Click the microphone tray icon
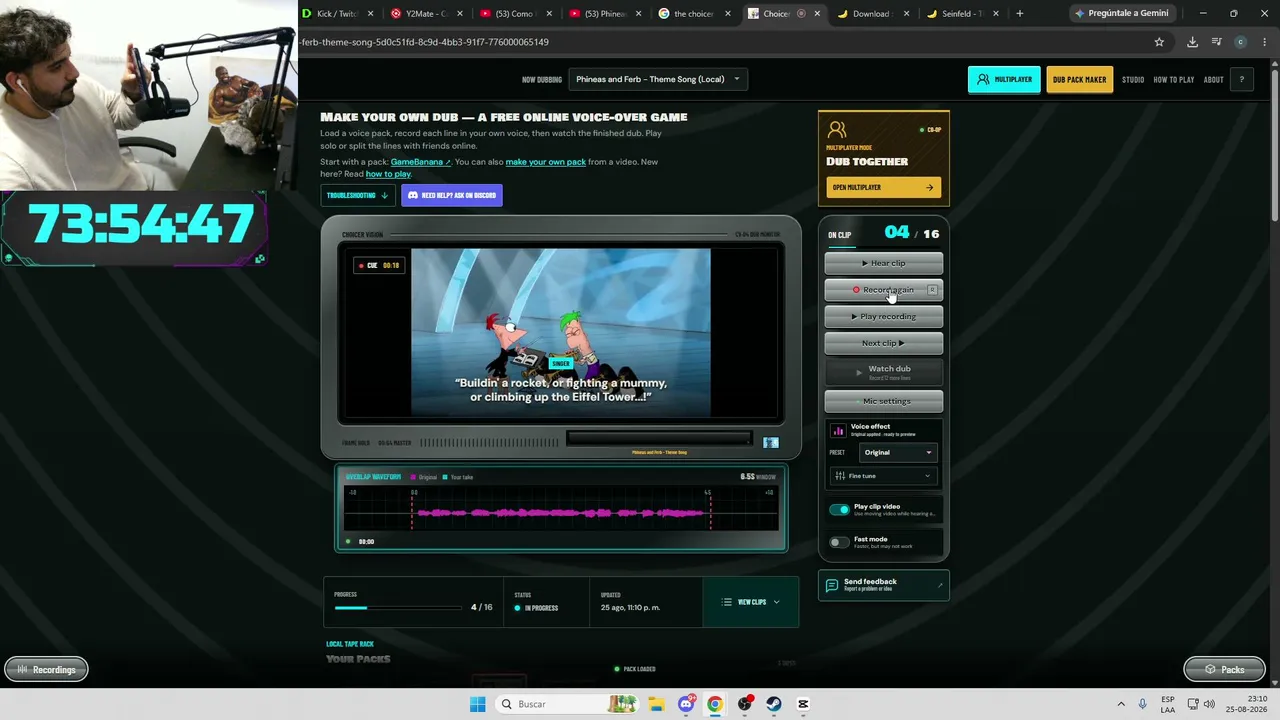Image resolution: width=1280 pixels, height=720 pixels. click(x=1143, y=704)
